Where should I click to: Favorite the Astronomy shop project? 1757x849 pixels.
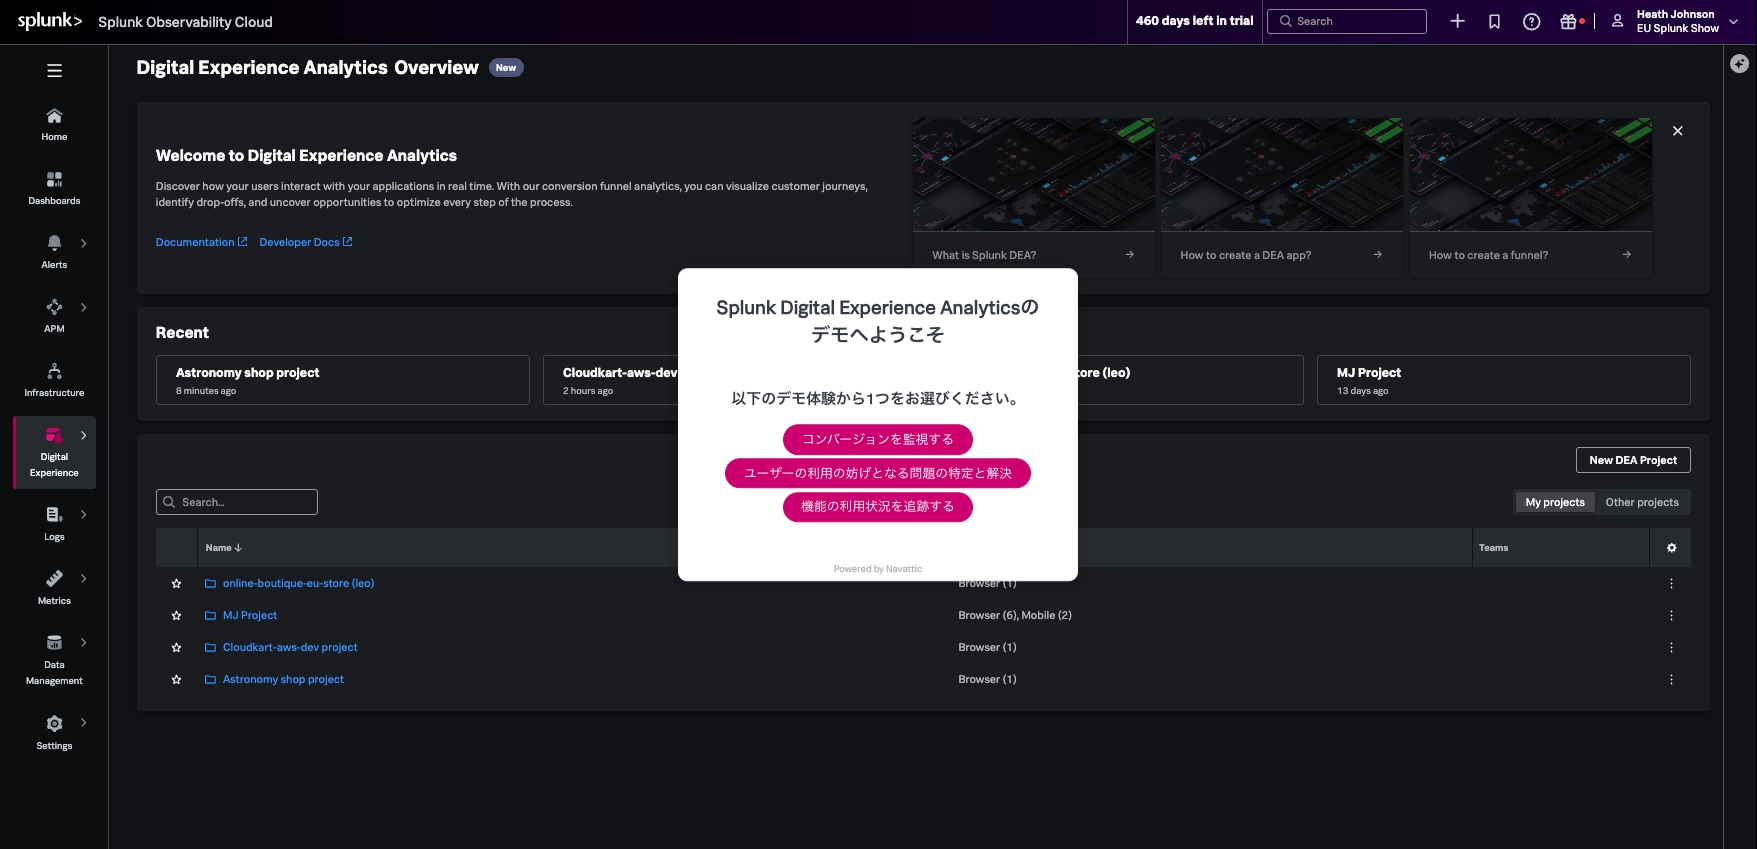click(176, 680)
